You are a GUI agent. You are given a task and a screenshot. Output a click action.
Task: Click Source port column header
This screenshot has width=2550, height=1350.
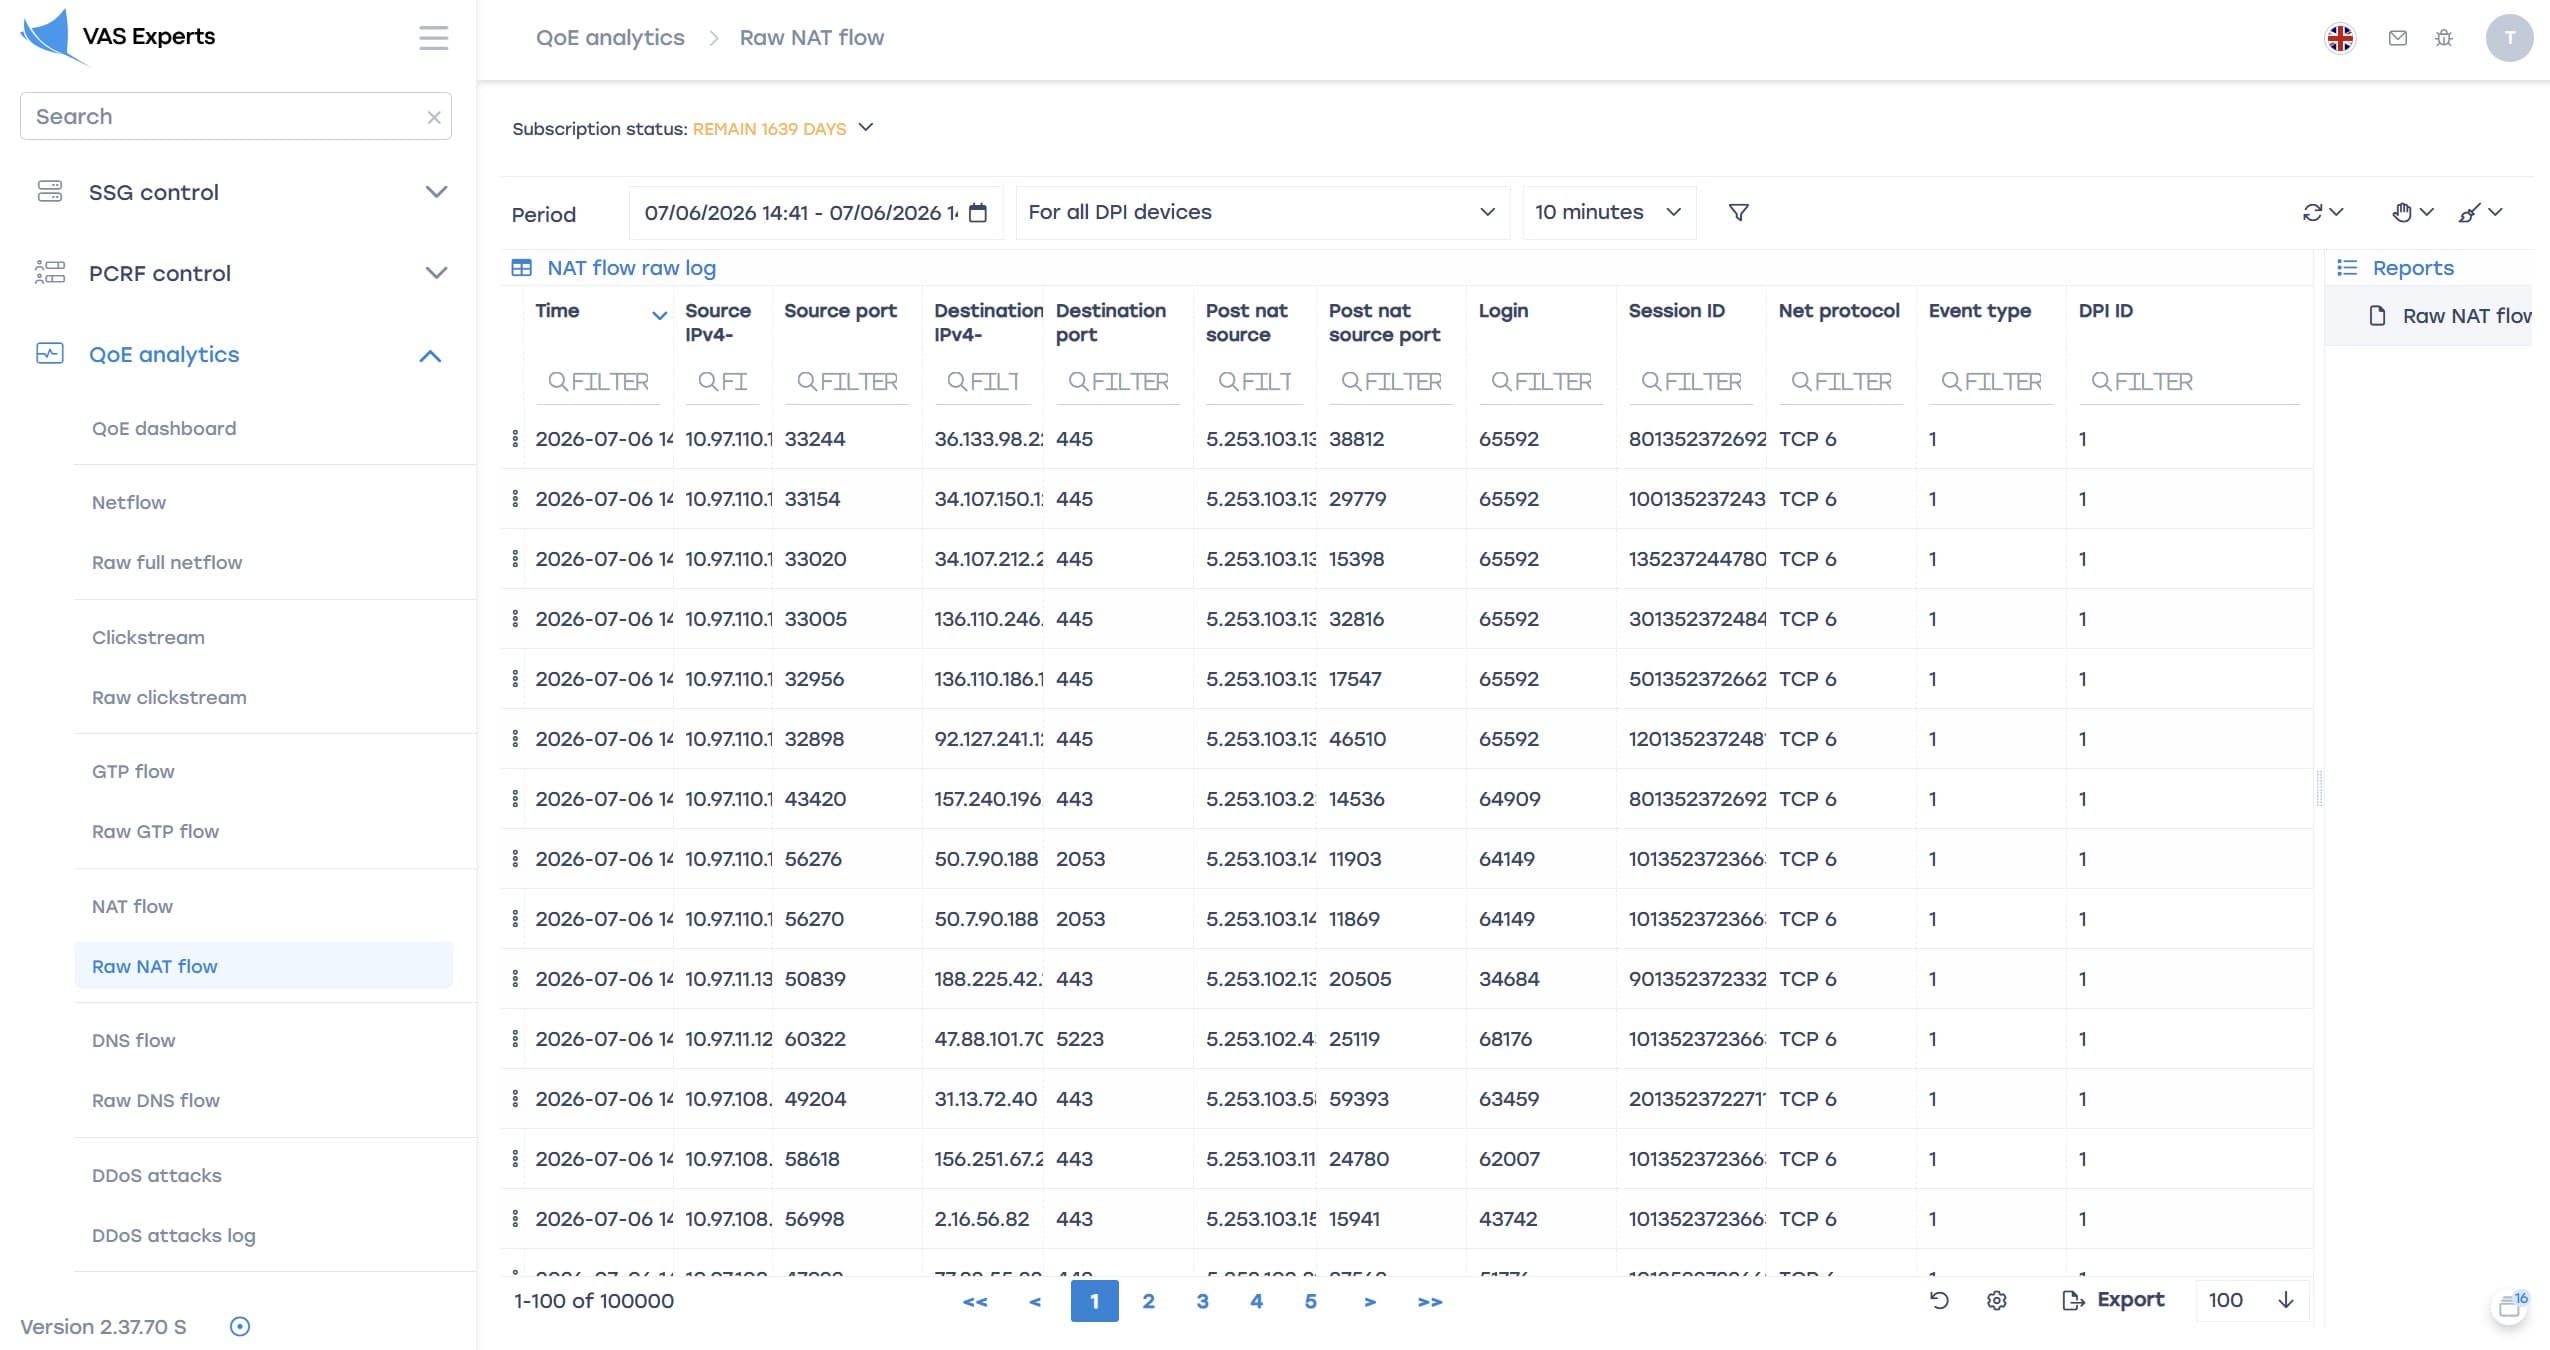[x=840, y=311]
